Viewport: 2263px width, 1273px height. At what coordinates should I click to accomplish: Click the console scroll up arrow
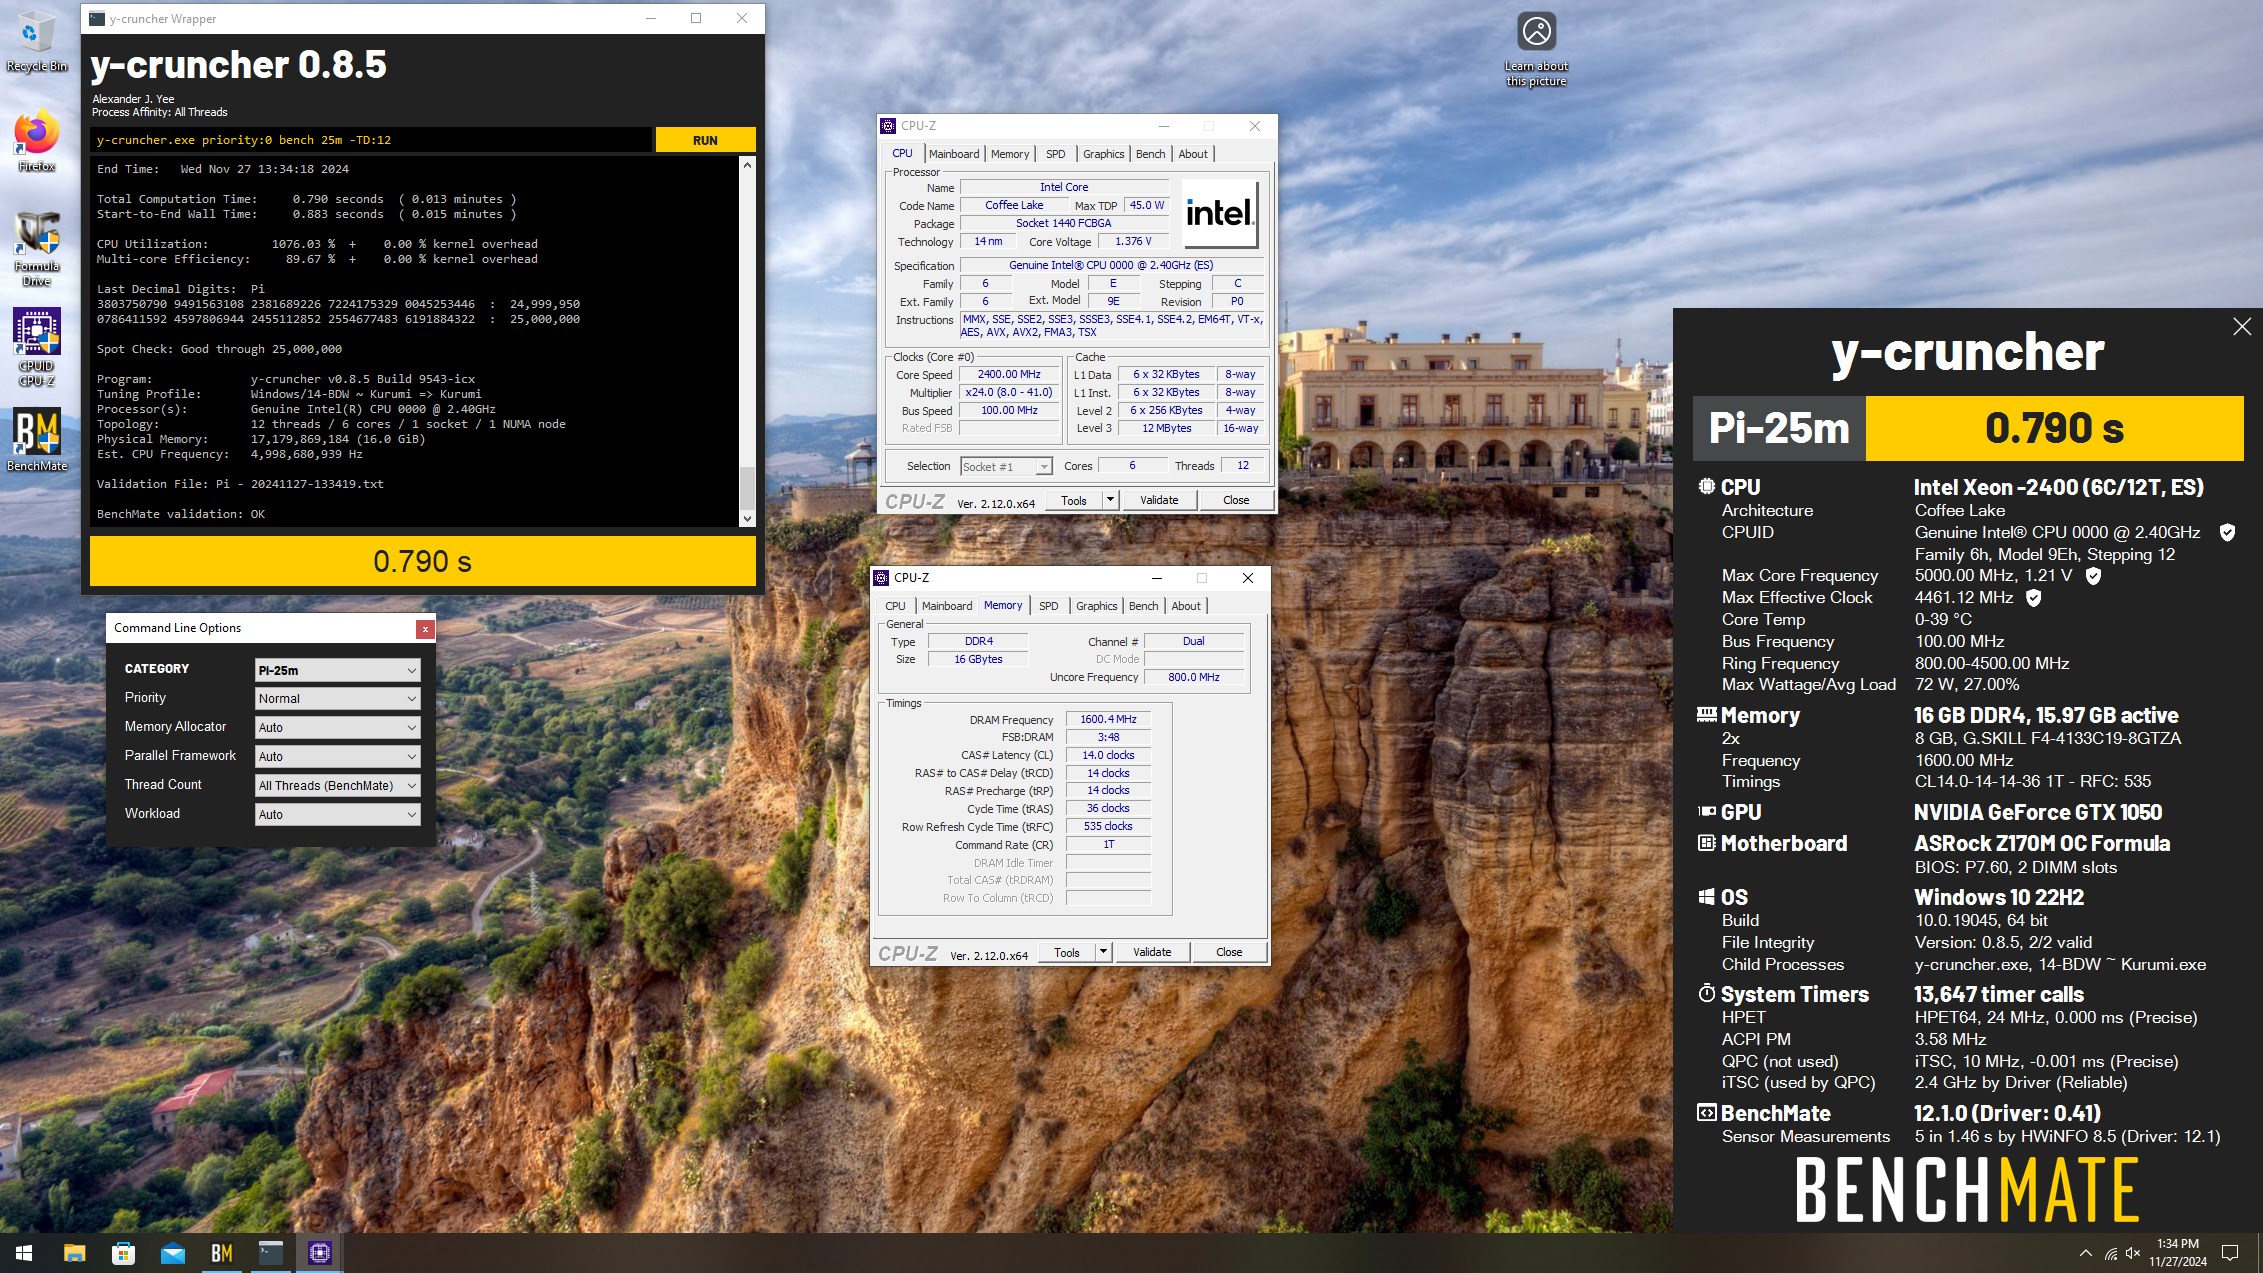(x=747, y=165)
